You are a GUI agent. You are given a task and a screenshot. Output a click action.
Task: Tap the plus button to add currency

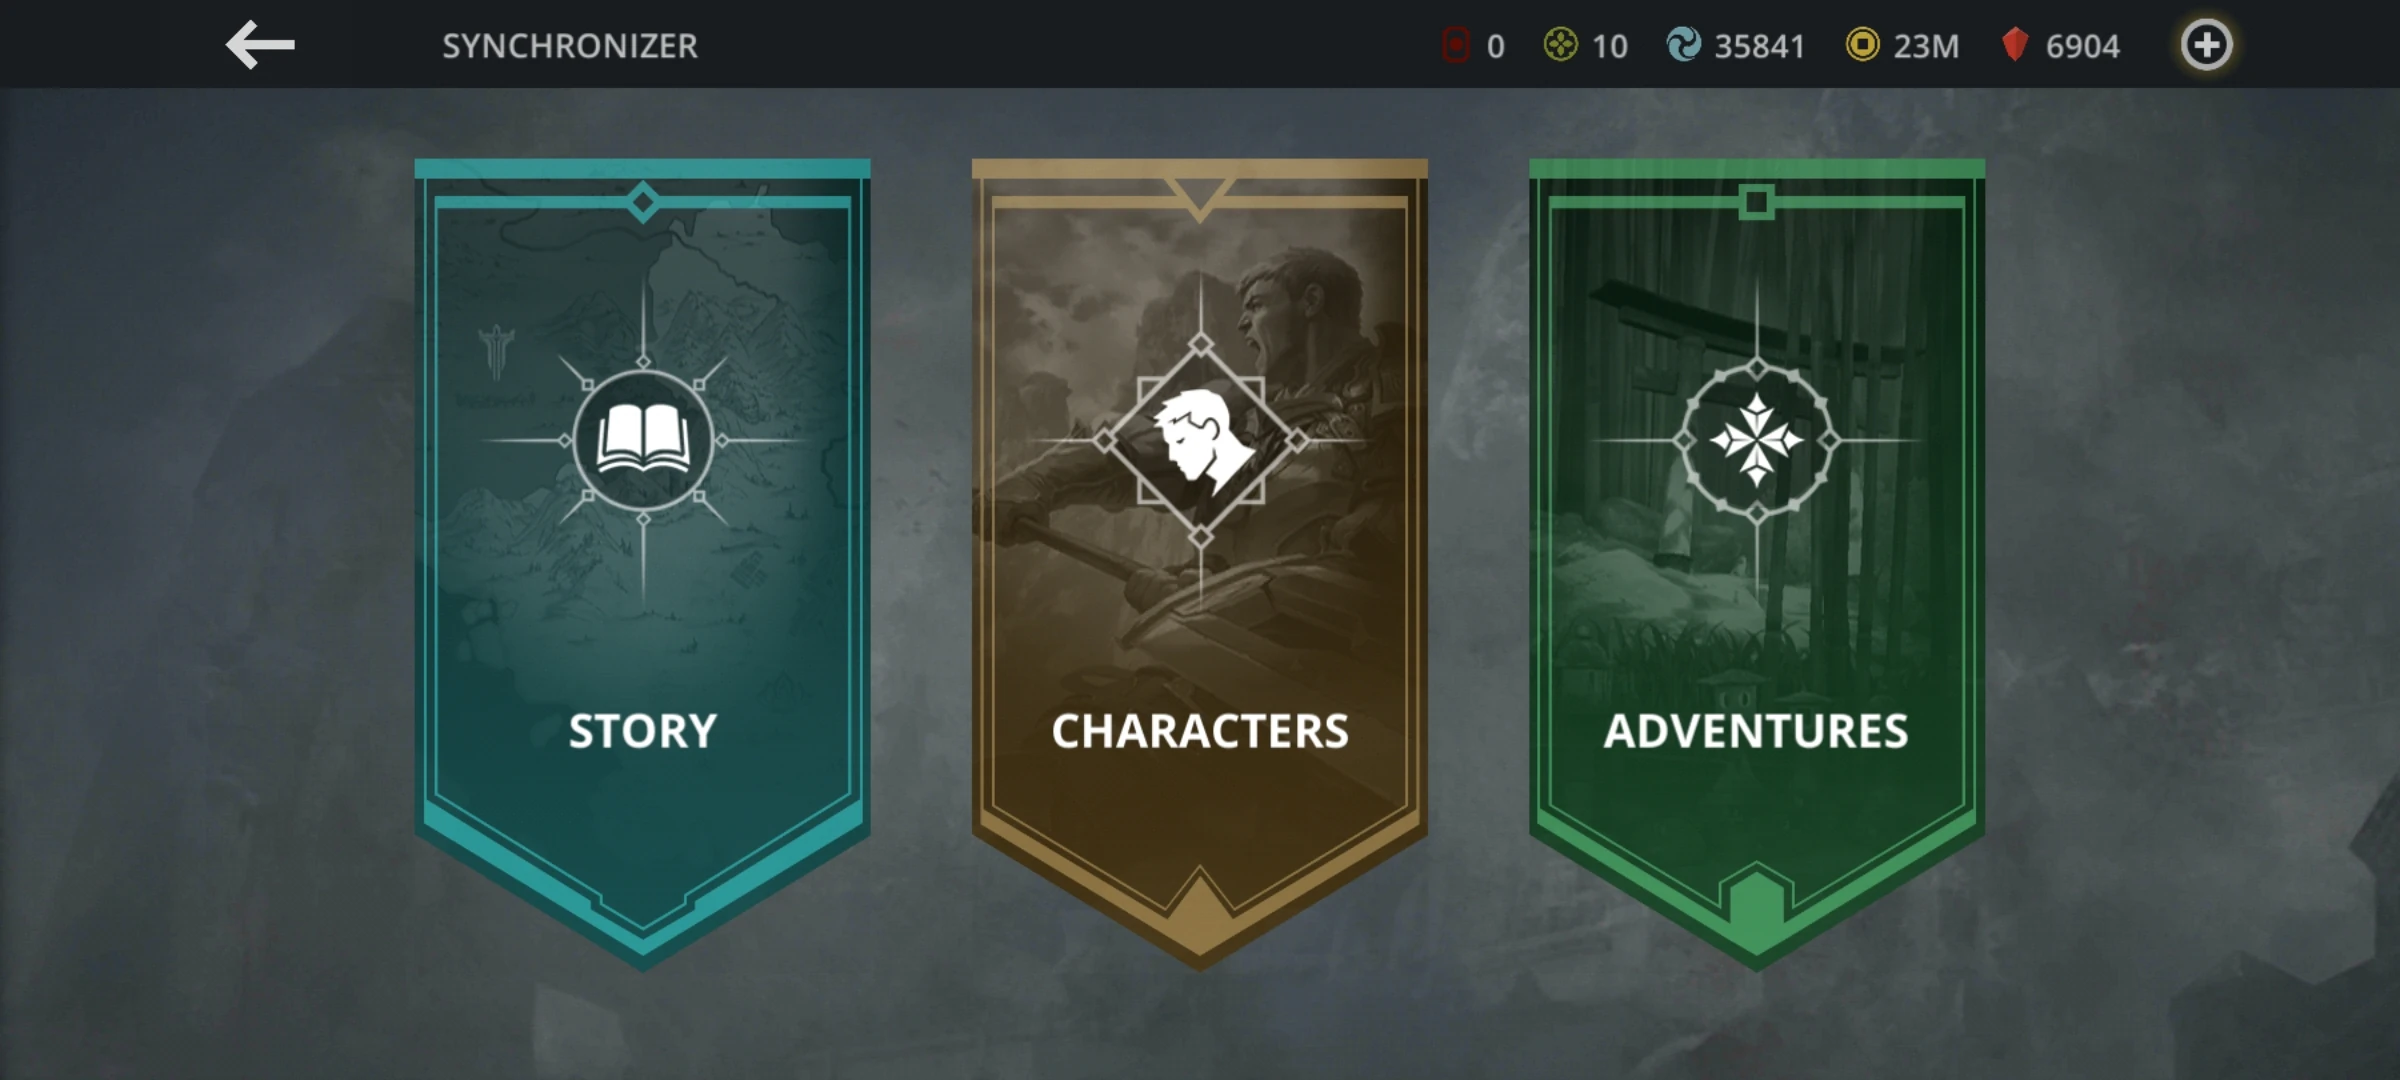point(2206,45)
